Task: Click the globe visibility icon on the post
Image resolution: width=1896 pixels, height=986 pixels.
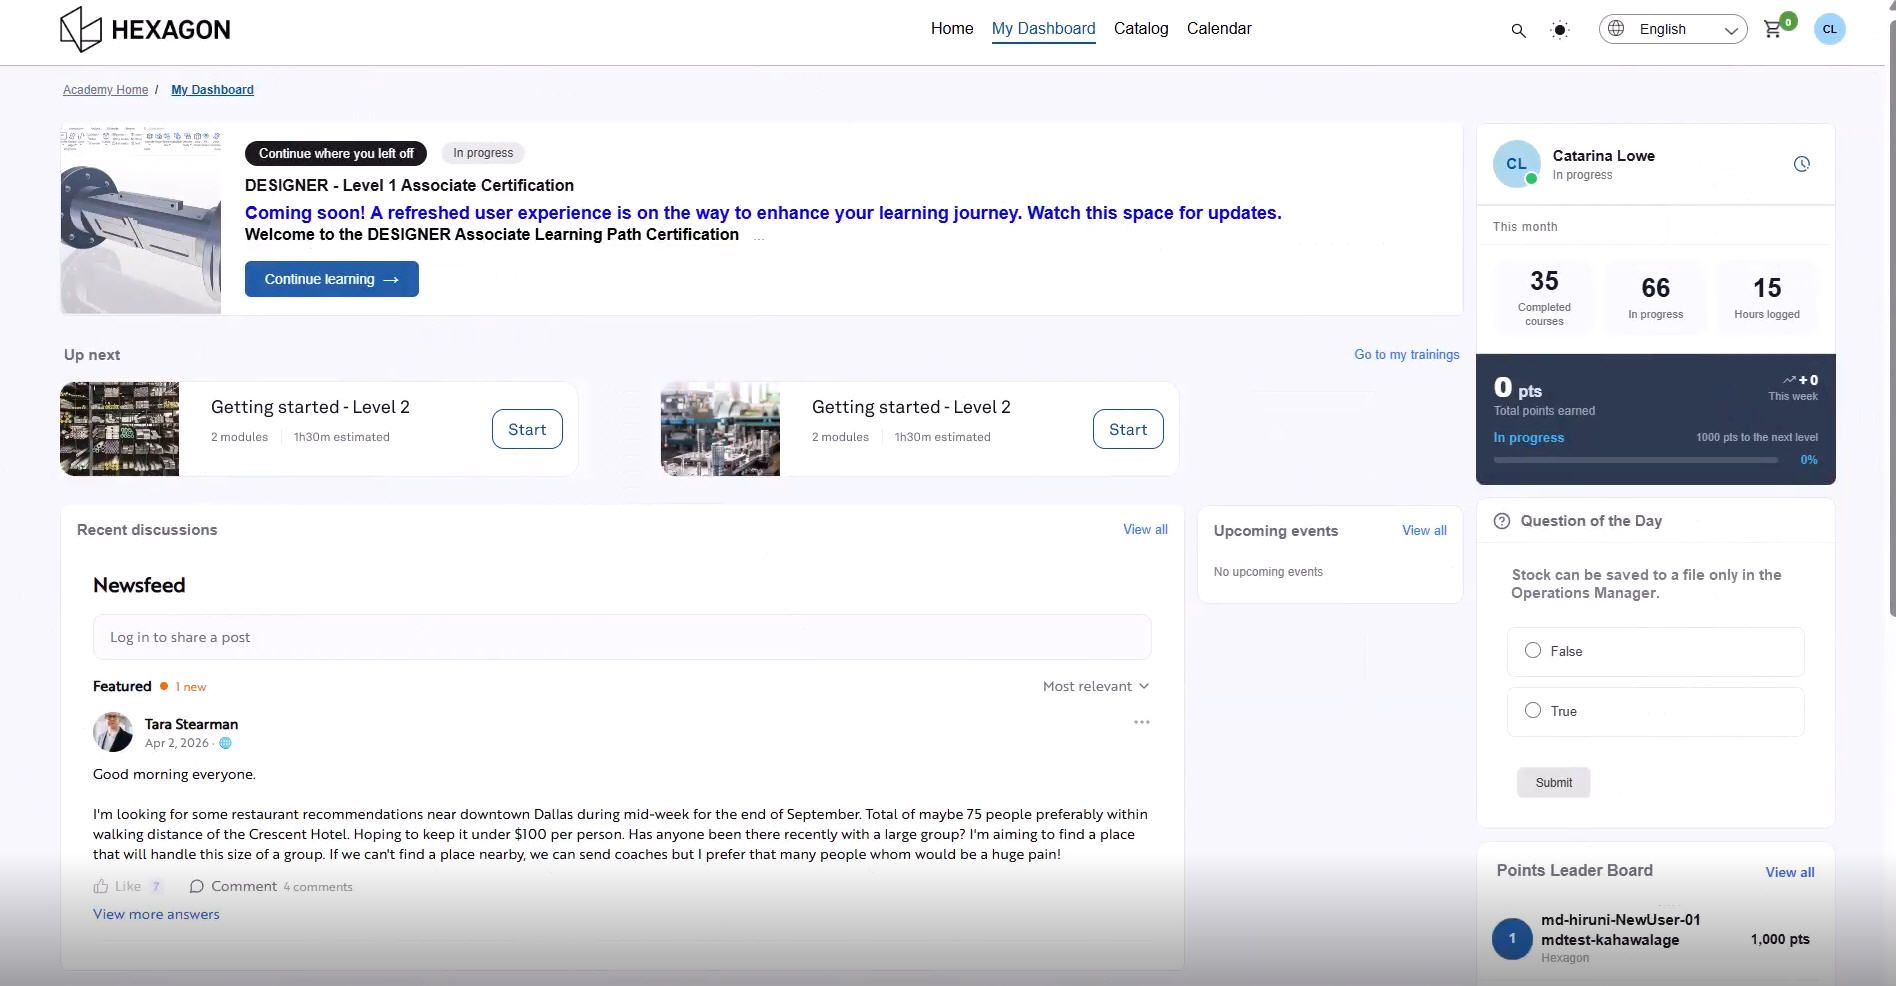Action: [225, 743]
